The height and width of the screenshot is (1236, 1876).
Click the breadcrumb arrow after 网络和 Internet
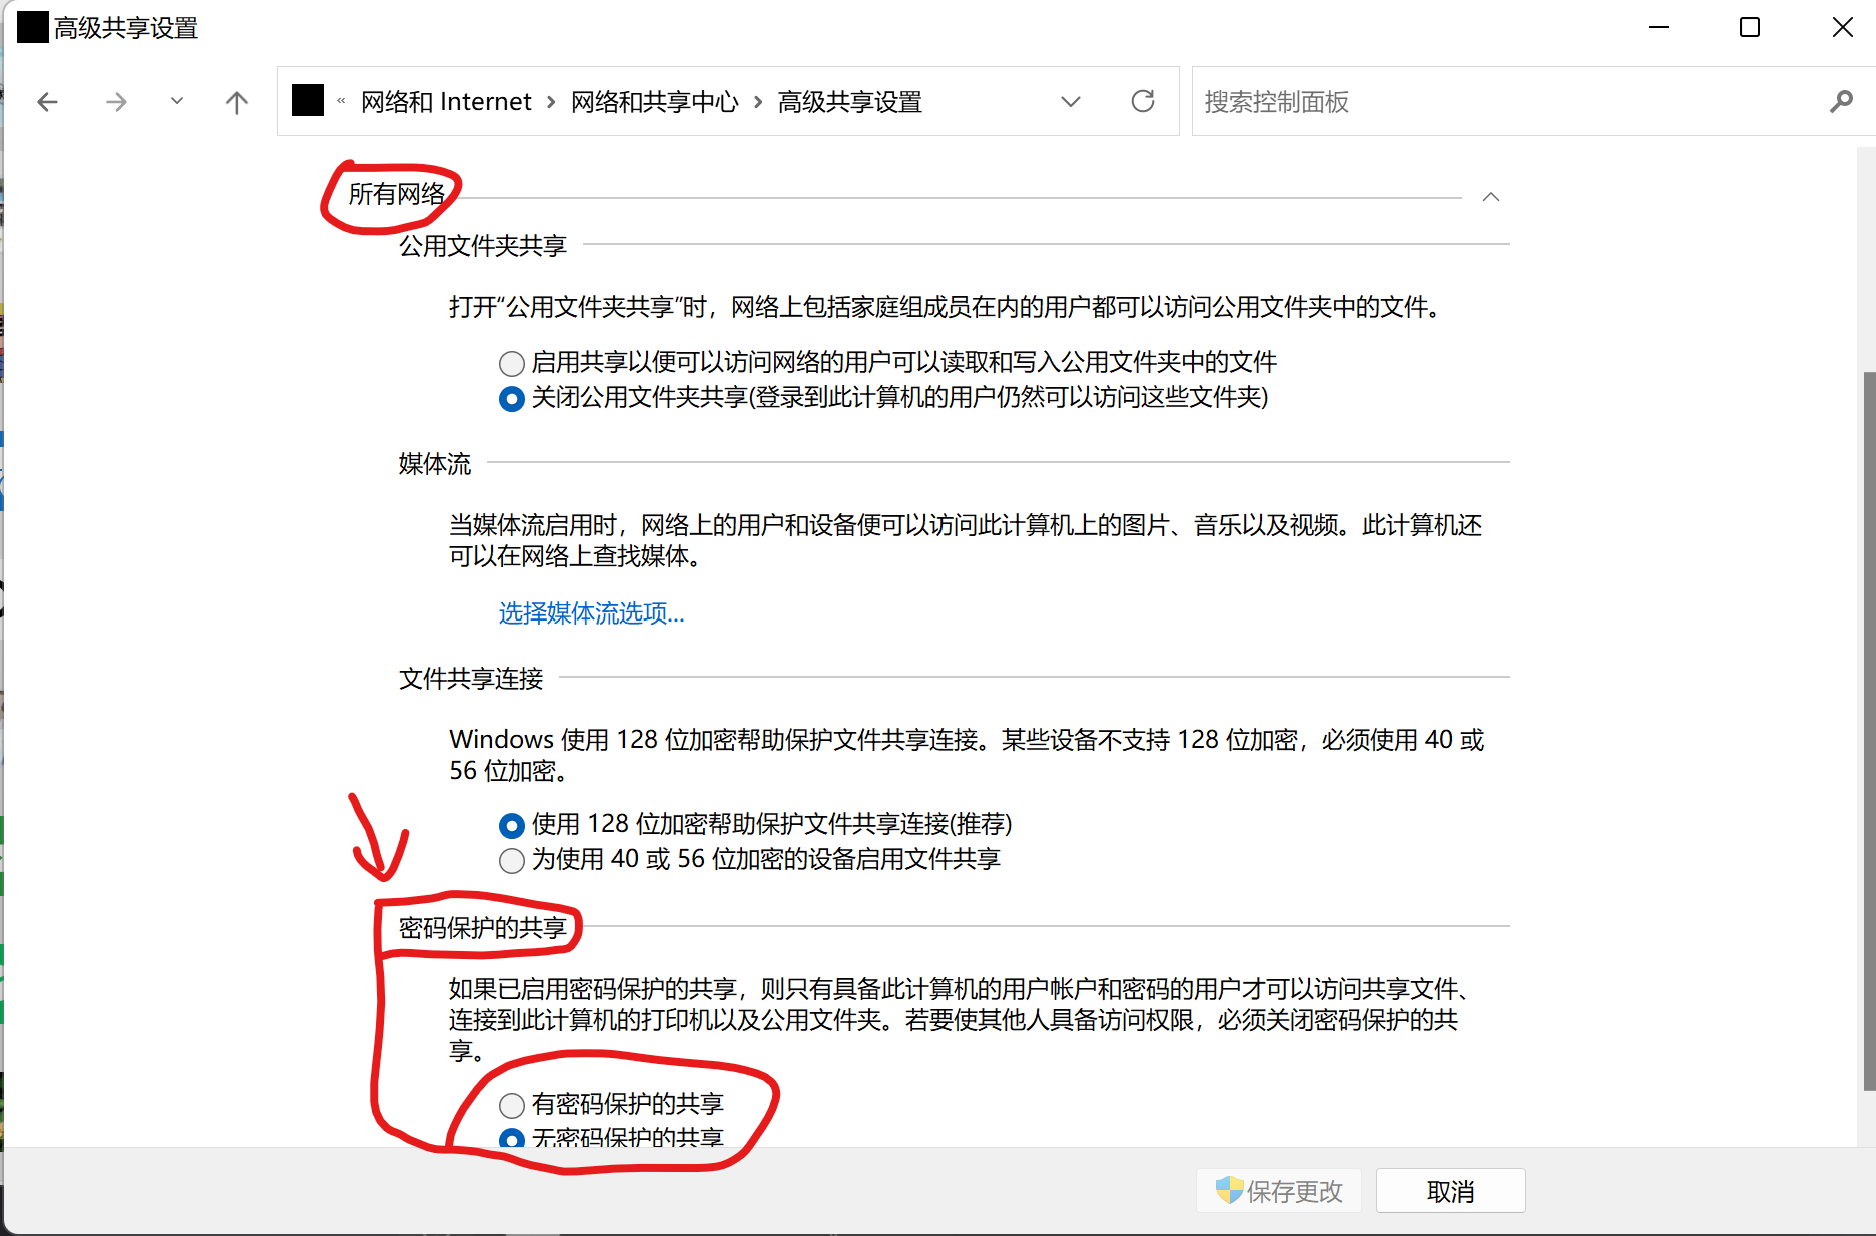pyautogui.click(x=551, y=102)
